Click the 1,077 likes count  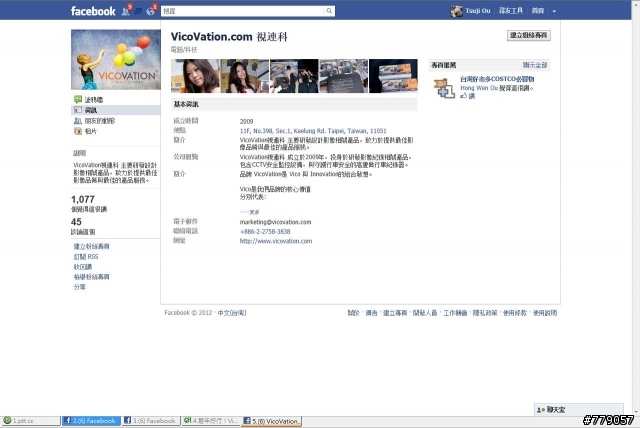[83, 200]
